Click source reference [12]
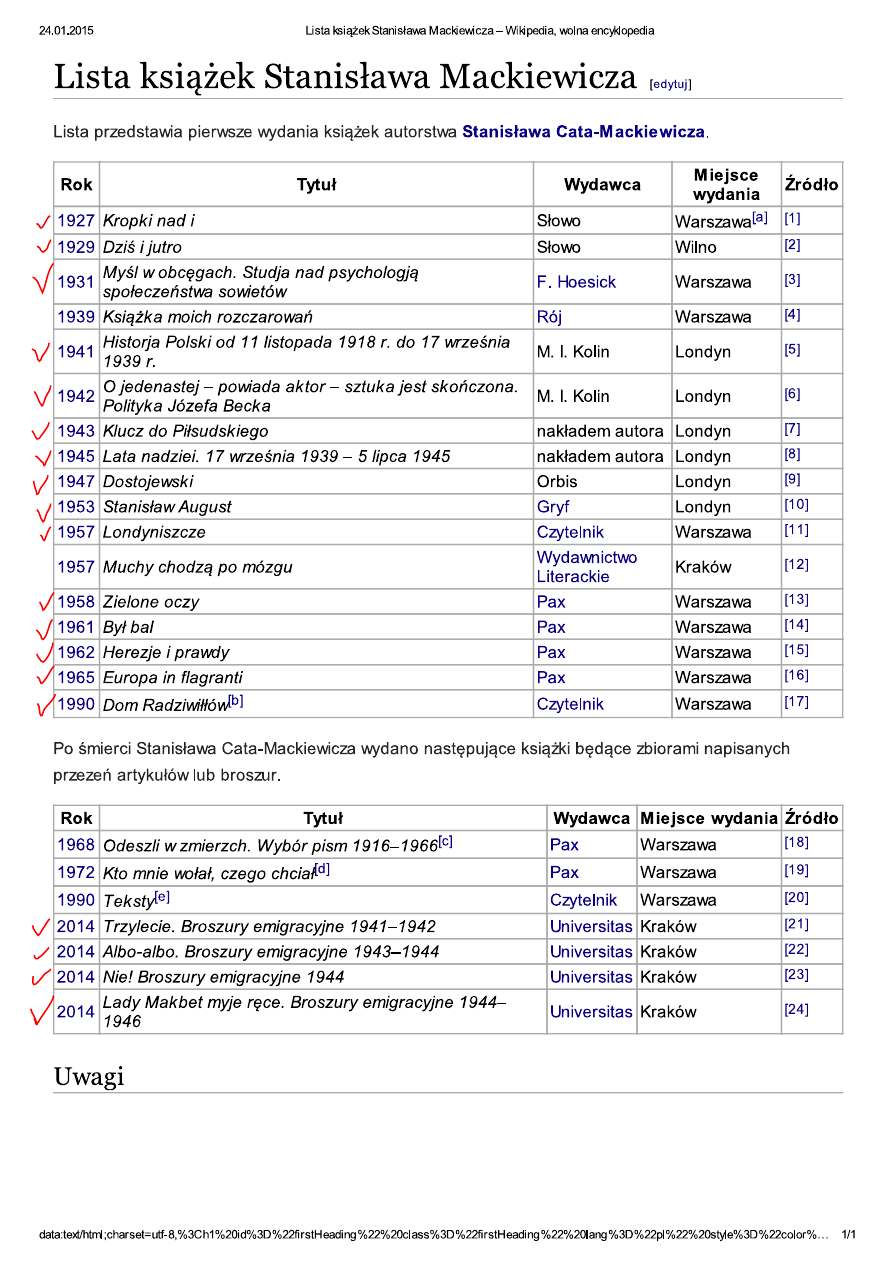Image resolution: width=893 pixels, height=1263 pixels. [x=796, y=565]
